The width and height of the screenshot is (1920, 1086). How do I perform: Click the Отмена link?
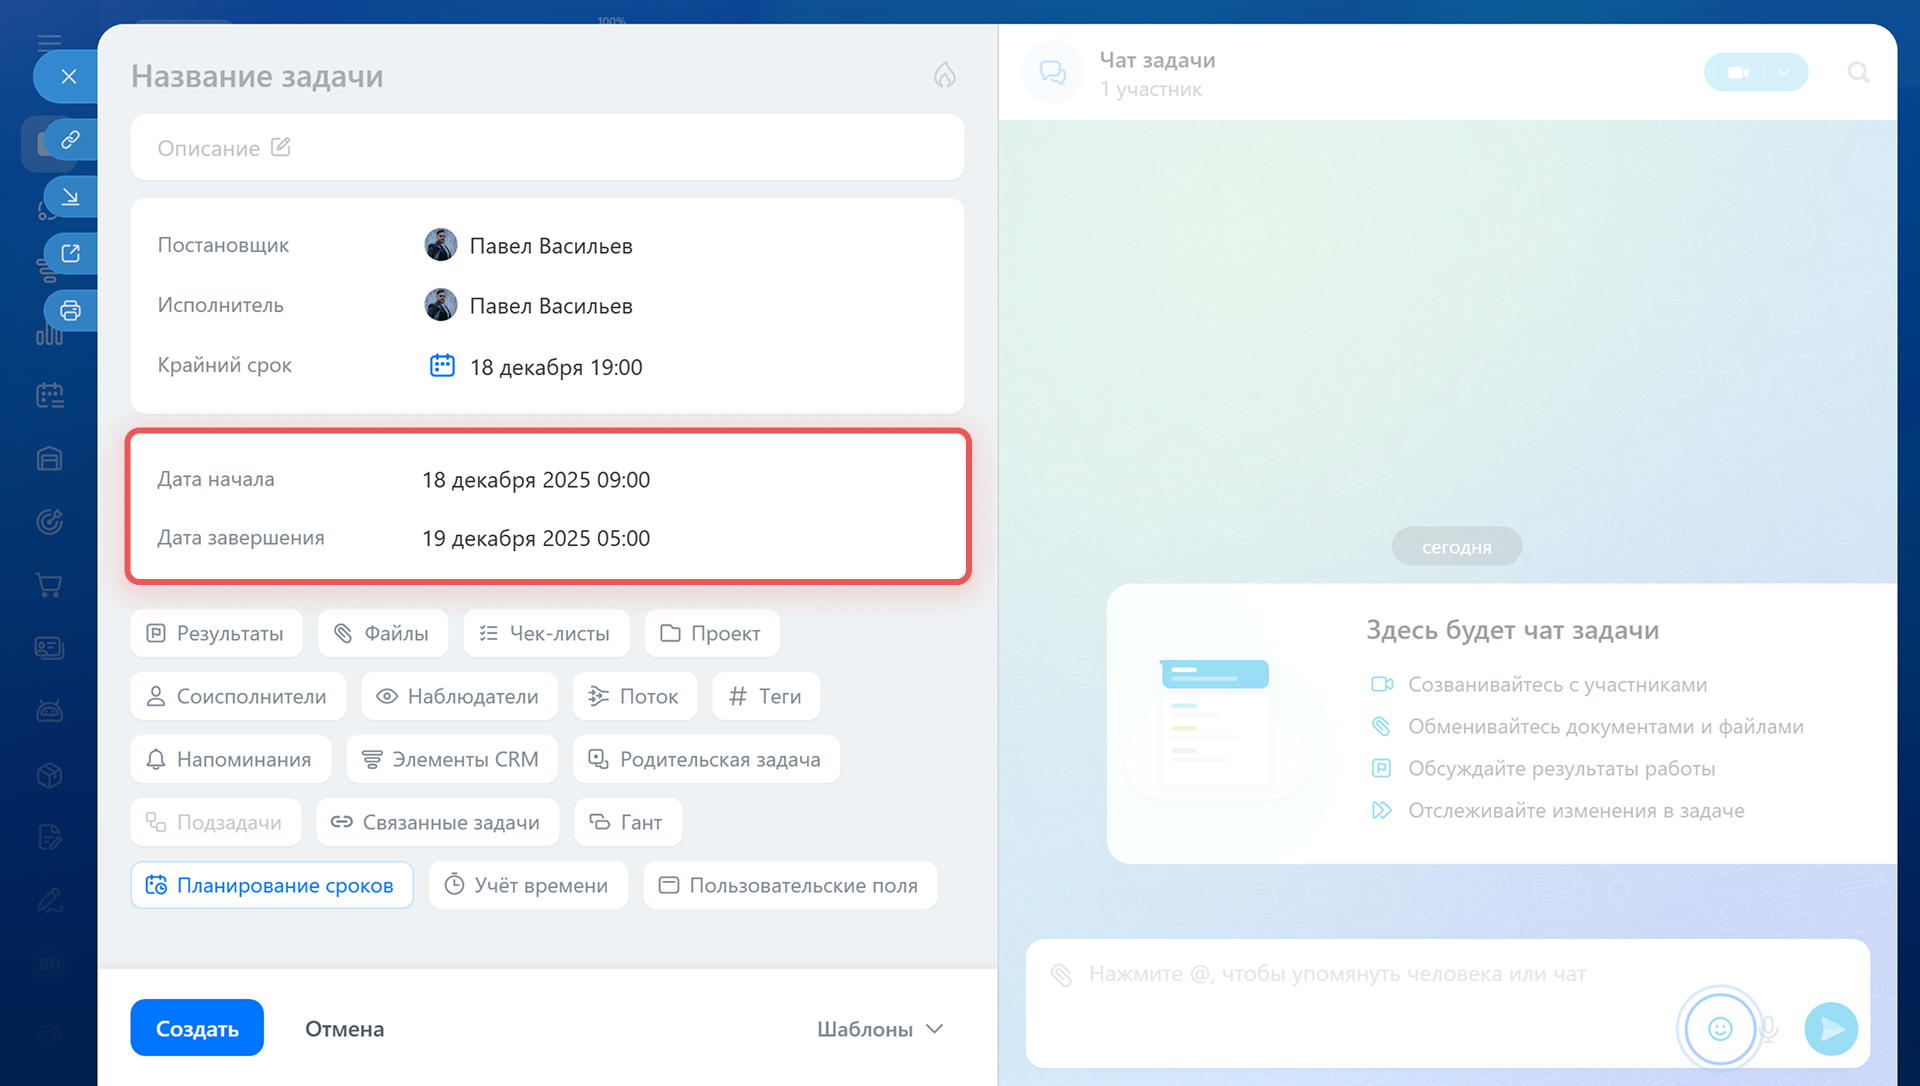(x=344, y=1029)
